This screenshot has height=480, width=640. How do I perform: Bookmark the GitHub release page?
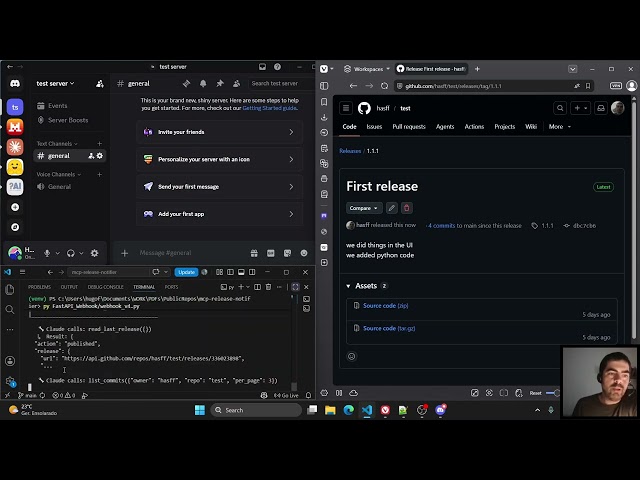(588, 86)
